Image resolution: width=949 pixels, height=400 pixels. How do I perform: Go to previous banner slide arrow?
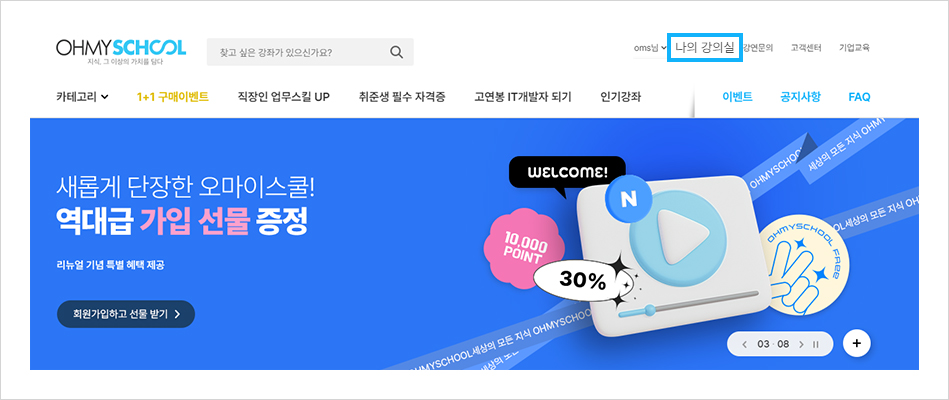point(744,344)
